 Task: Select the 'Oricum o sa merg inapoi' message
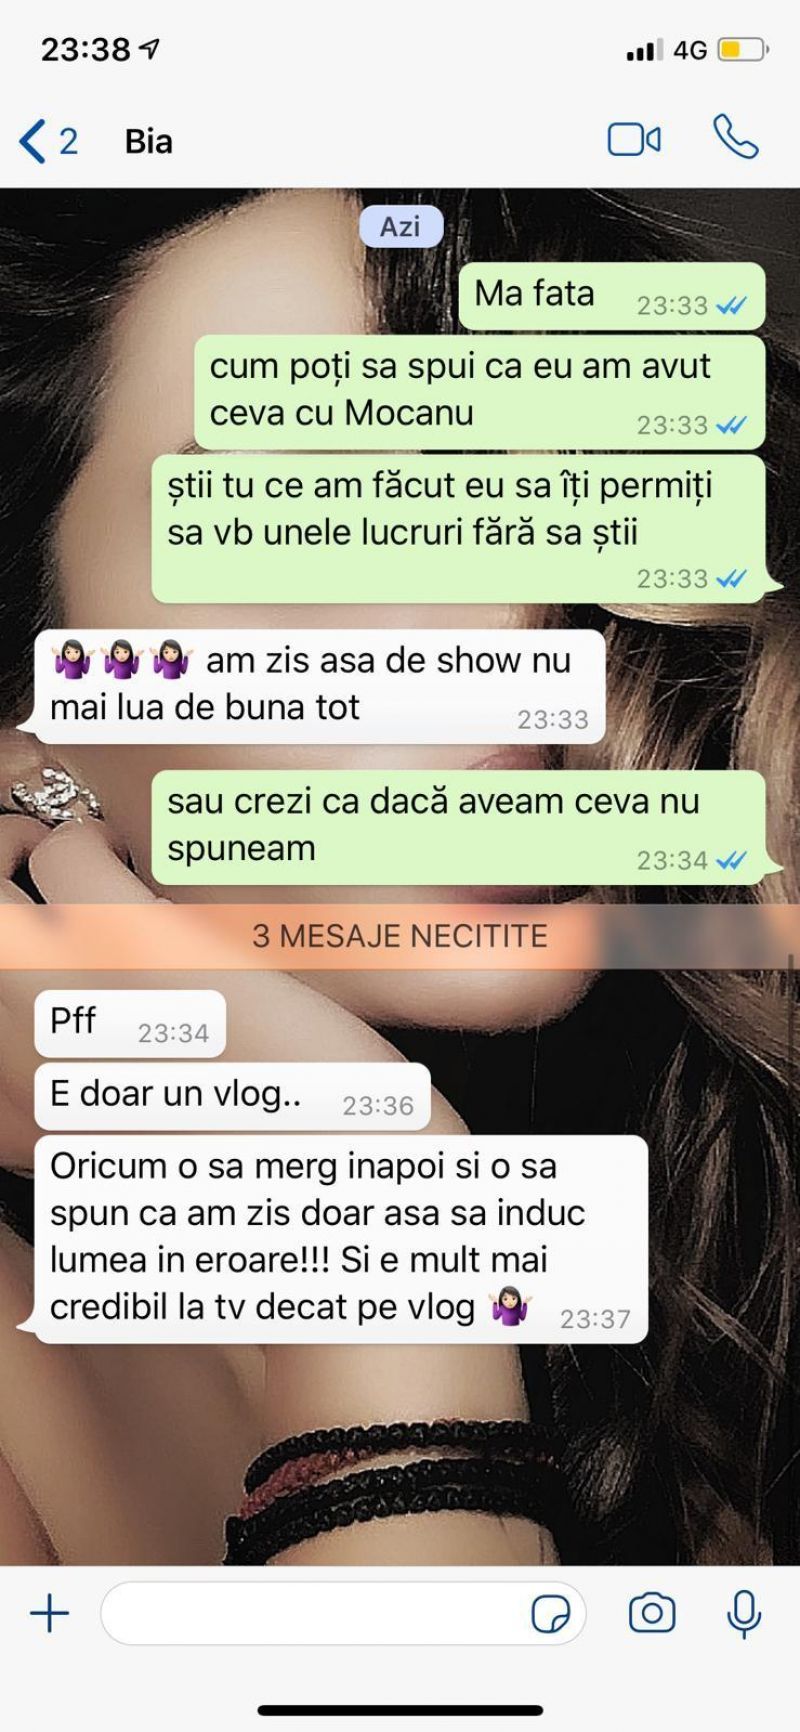coord(341,1239)
